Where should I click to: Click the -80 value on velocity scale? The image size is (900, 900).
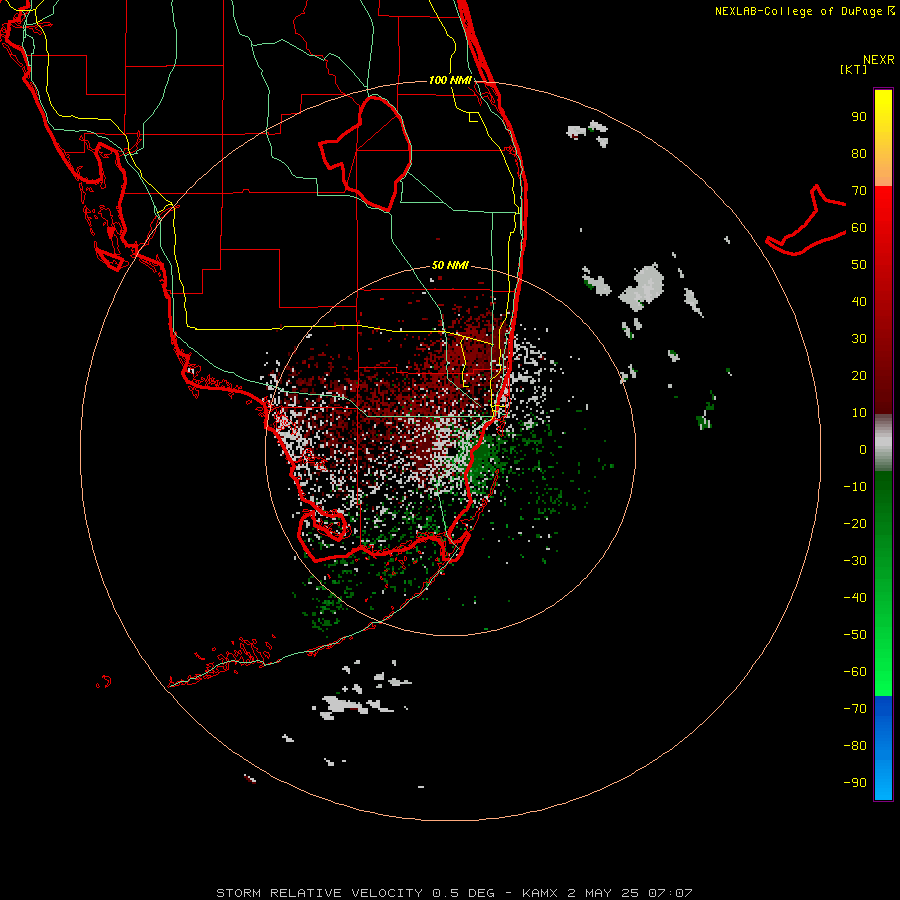pos(855,746)
